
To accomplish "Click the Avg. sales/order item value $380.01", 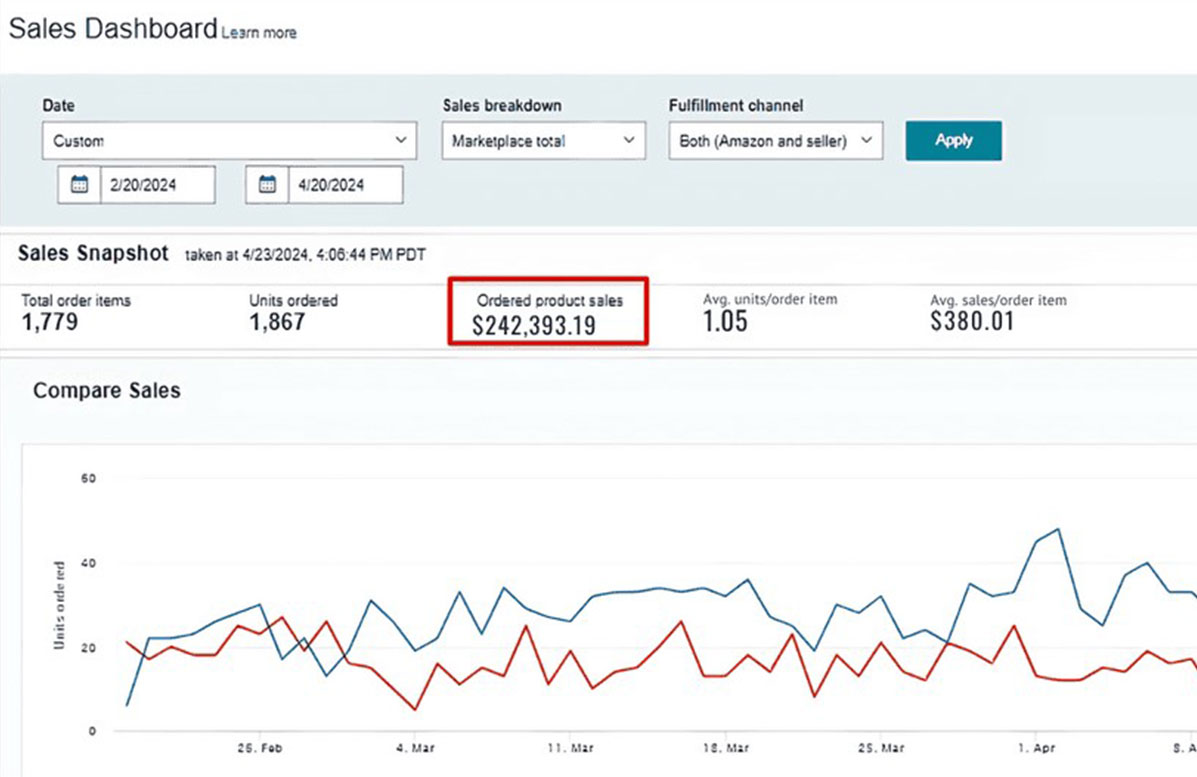I will tap(972, 321).
